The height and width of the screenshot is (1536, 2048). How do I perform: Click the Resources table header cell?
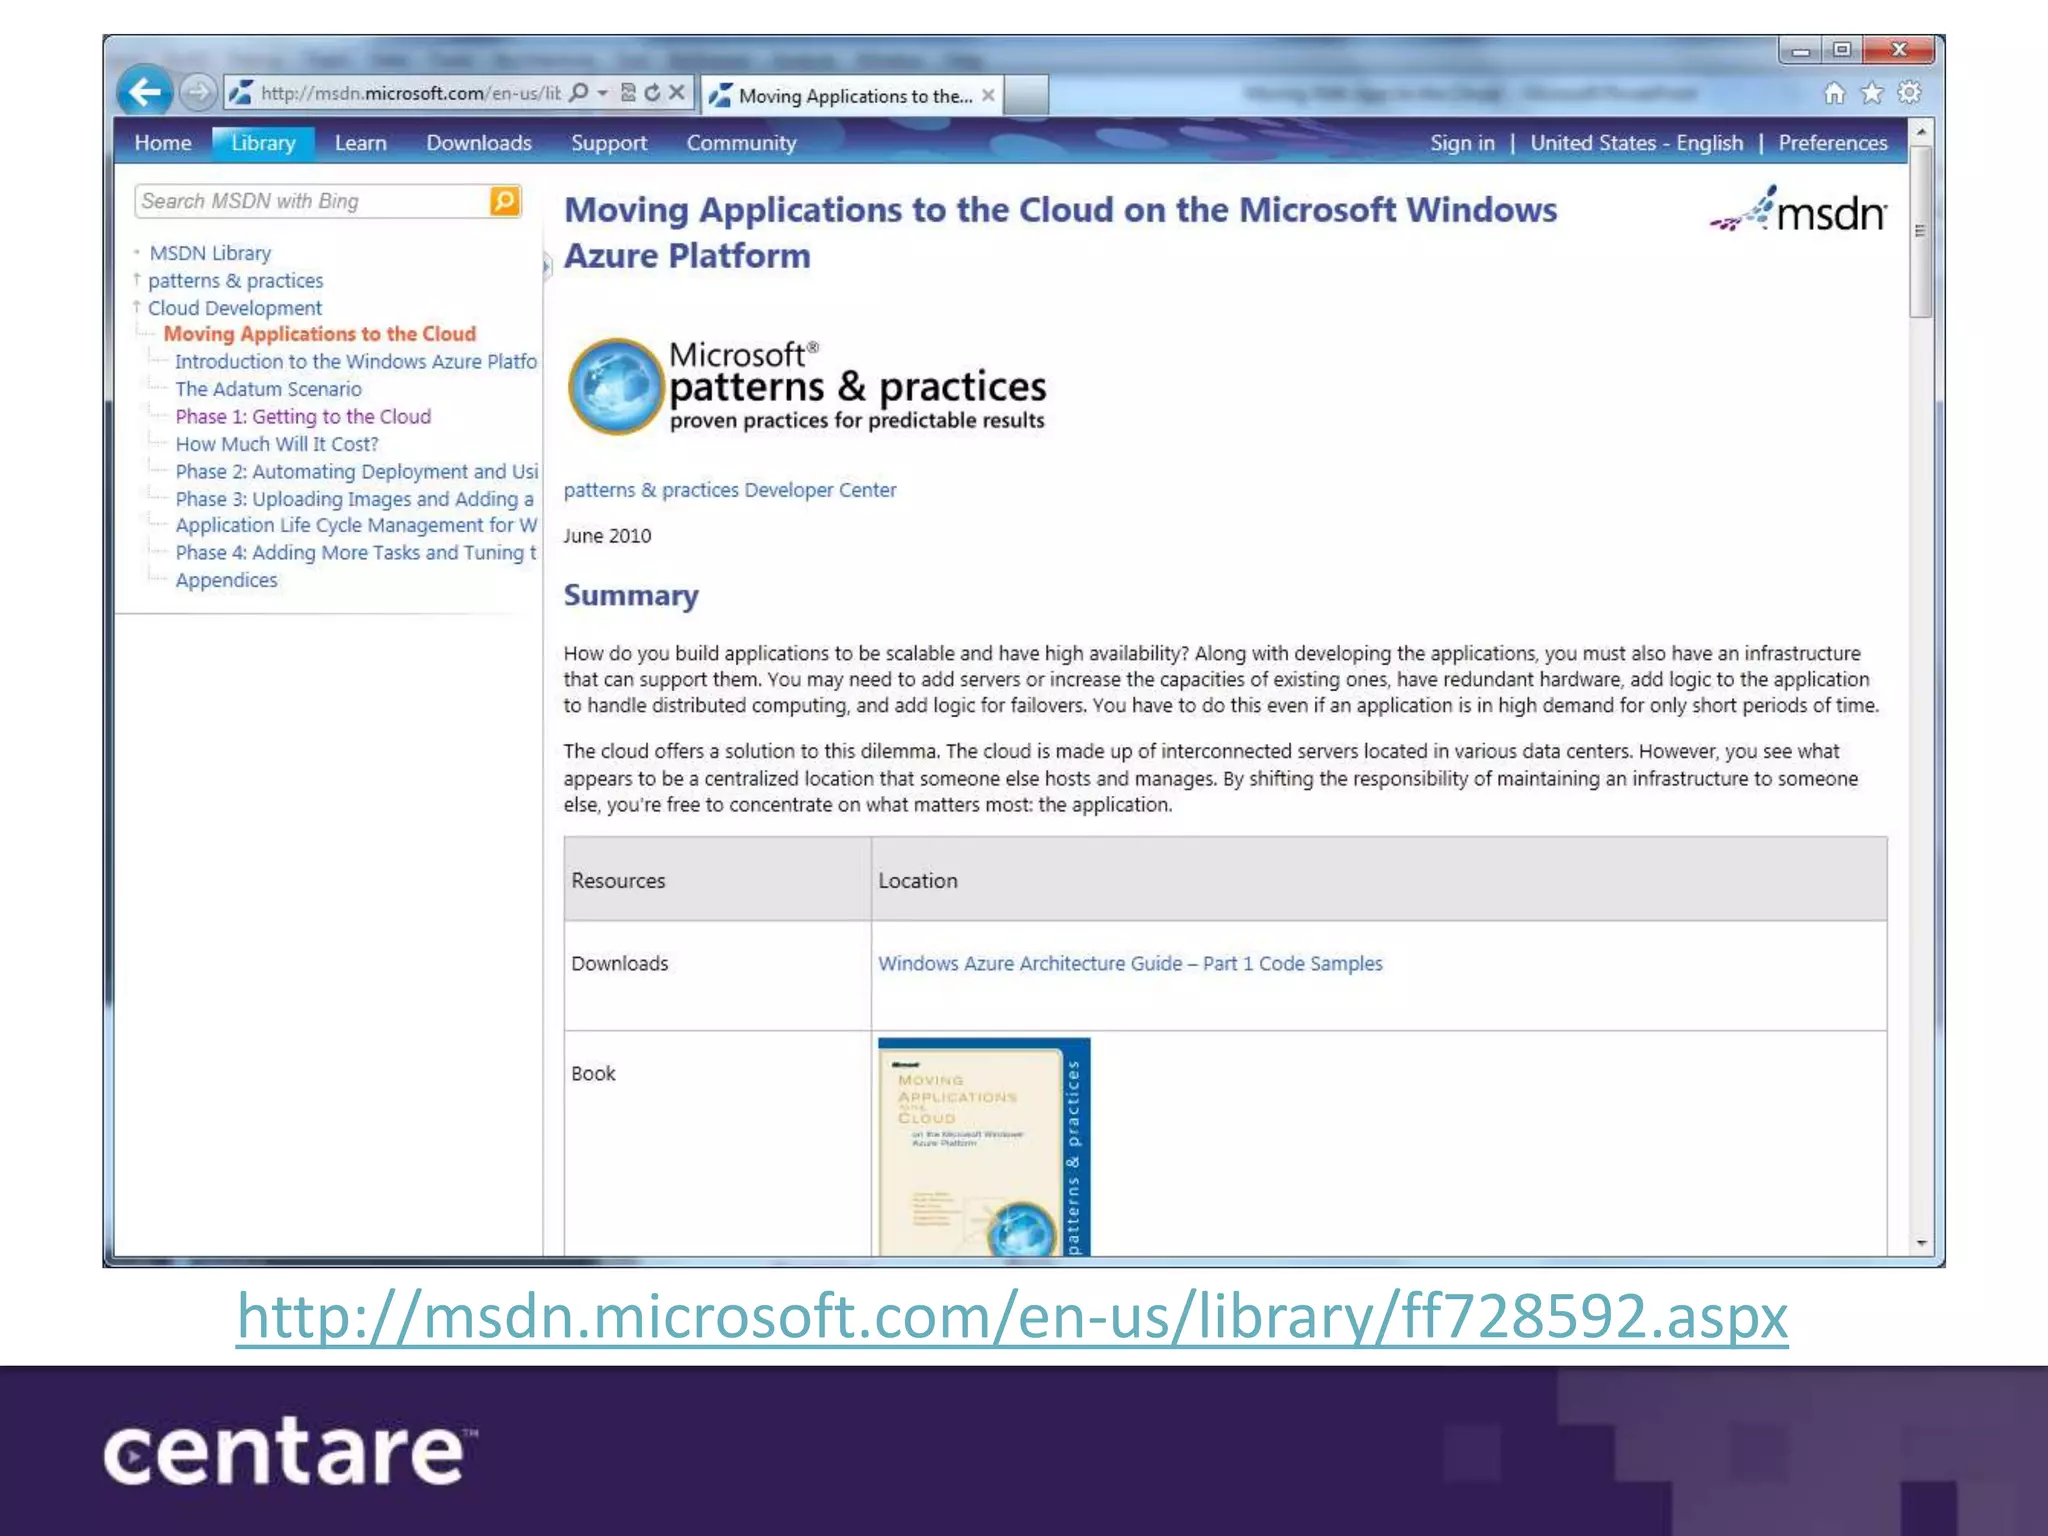[717, 880]
